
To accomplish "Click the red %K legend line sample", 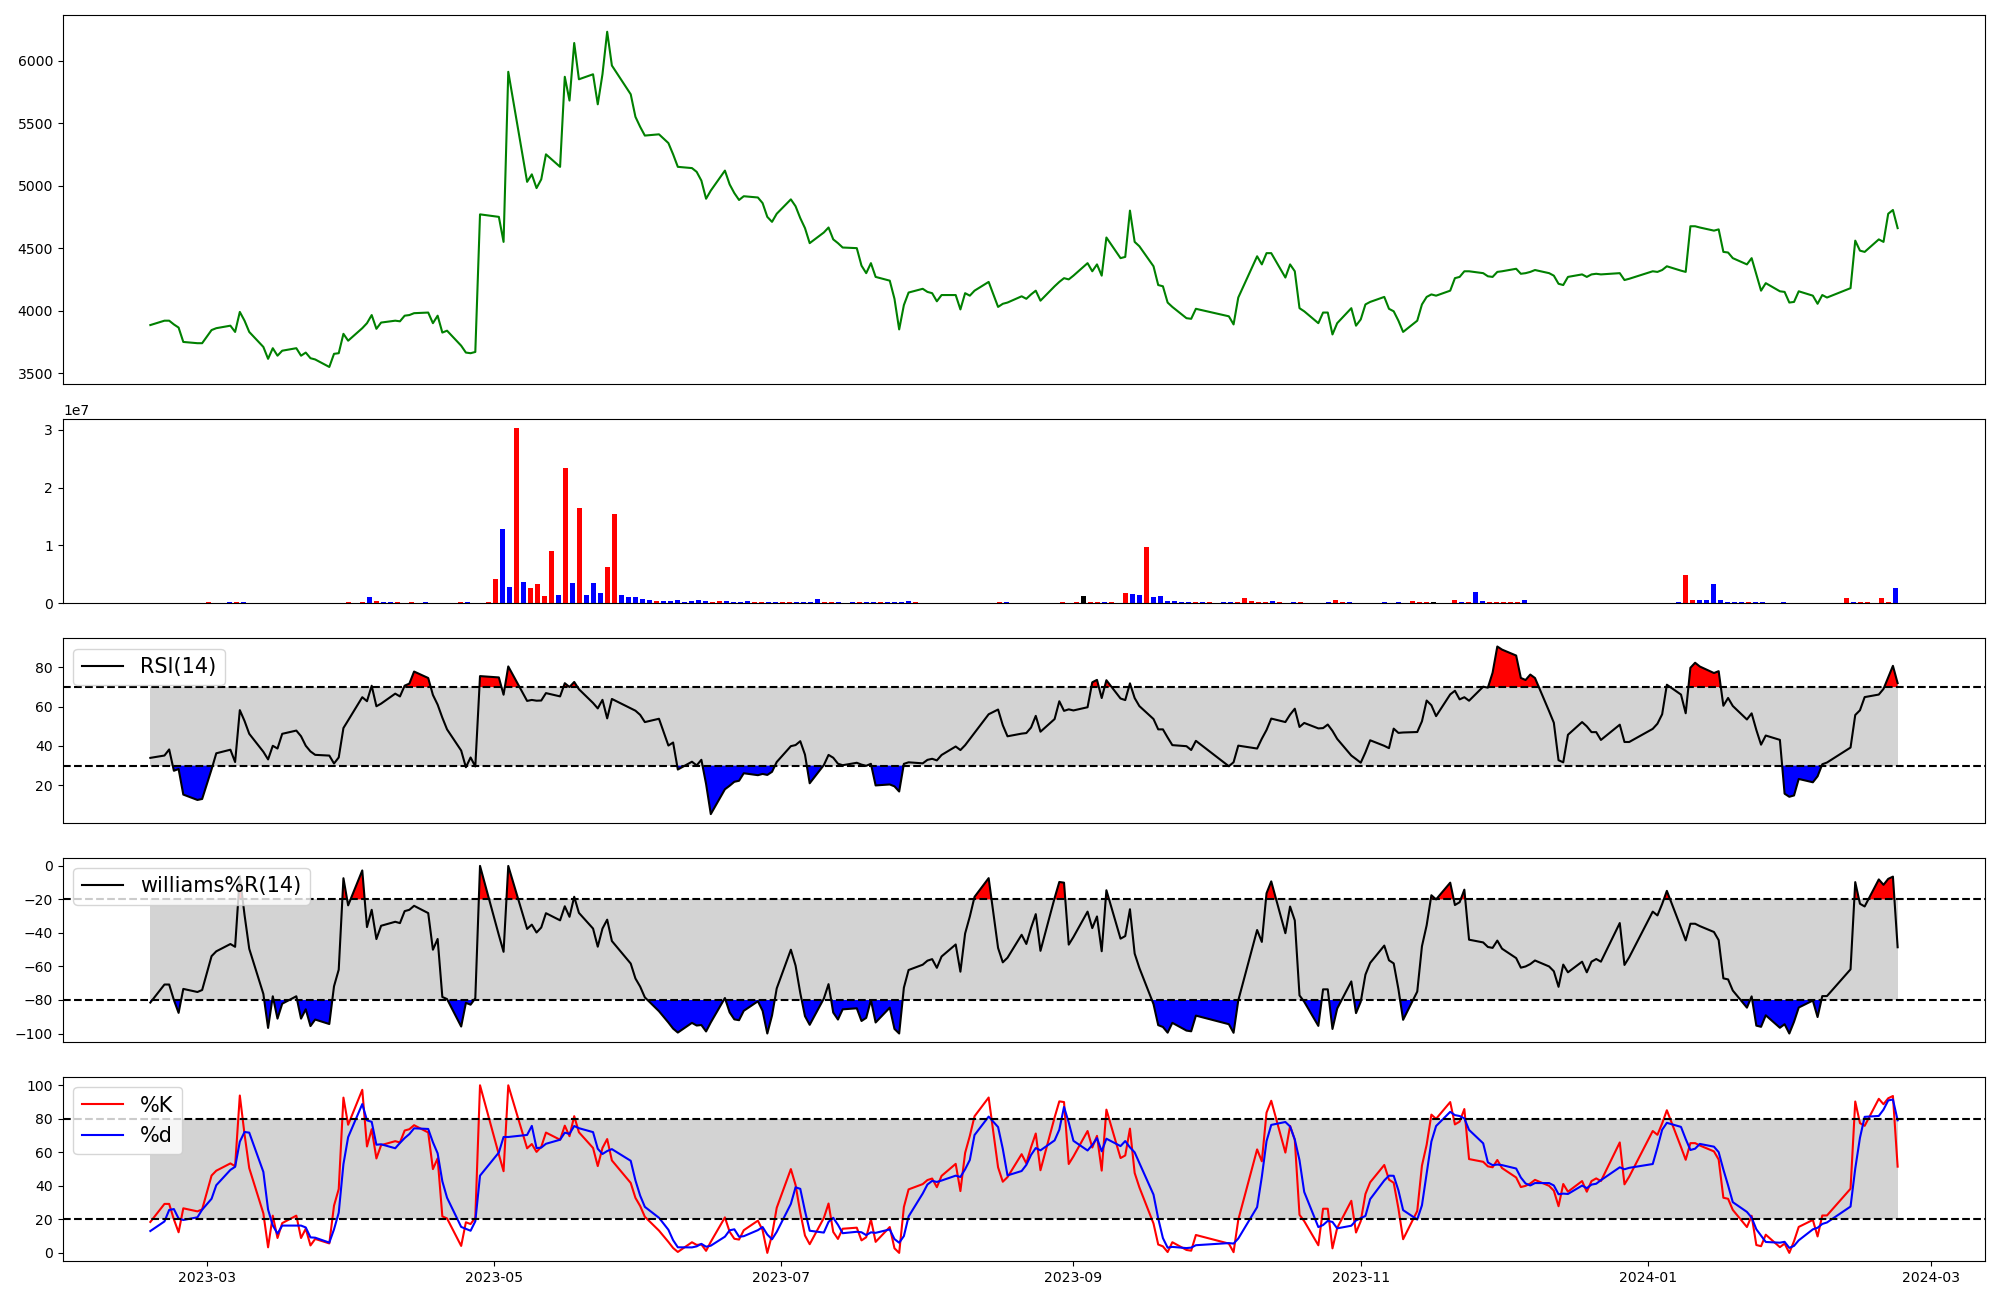I will 103,1105.
